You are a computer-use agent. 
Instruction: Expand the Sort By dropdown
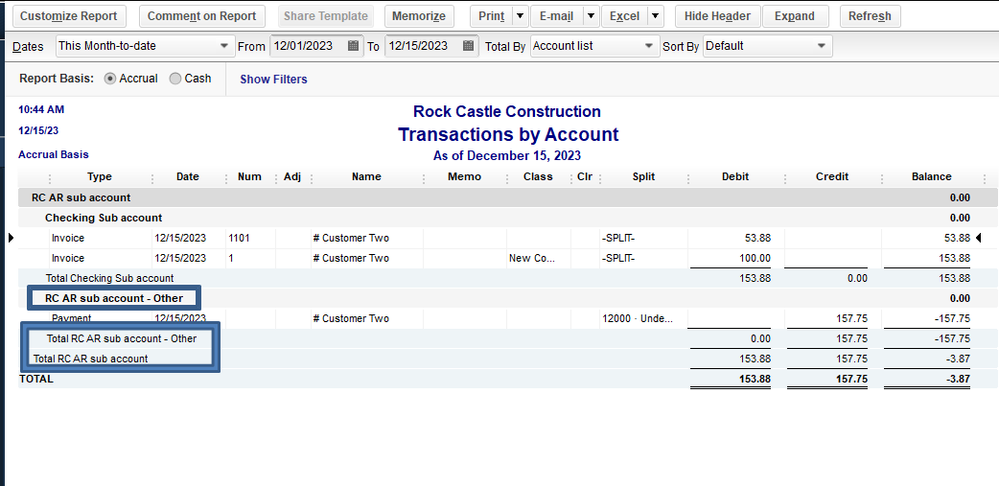[822, 46]
